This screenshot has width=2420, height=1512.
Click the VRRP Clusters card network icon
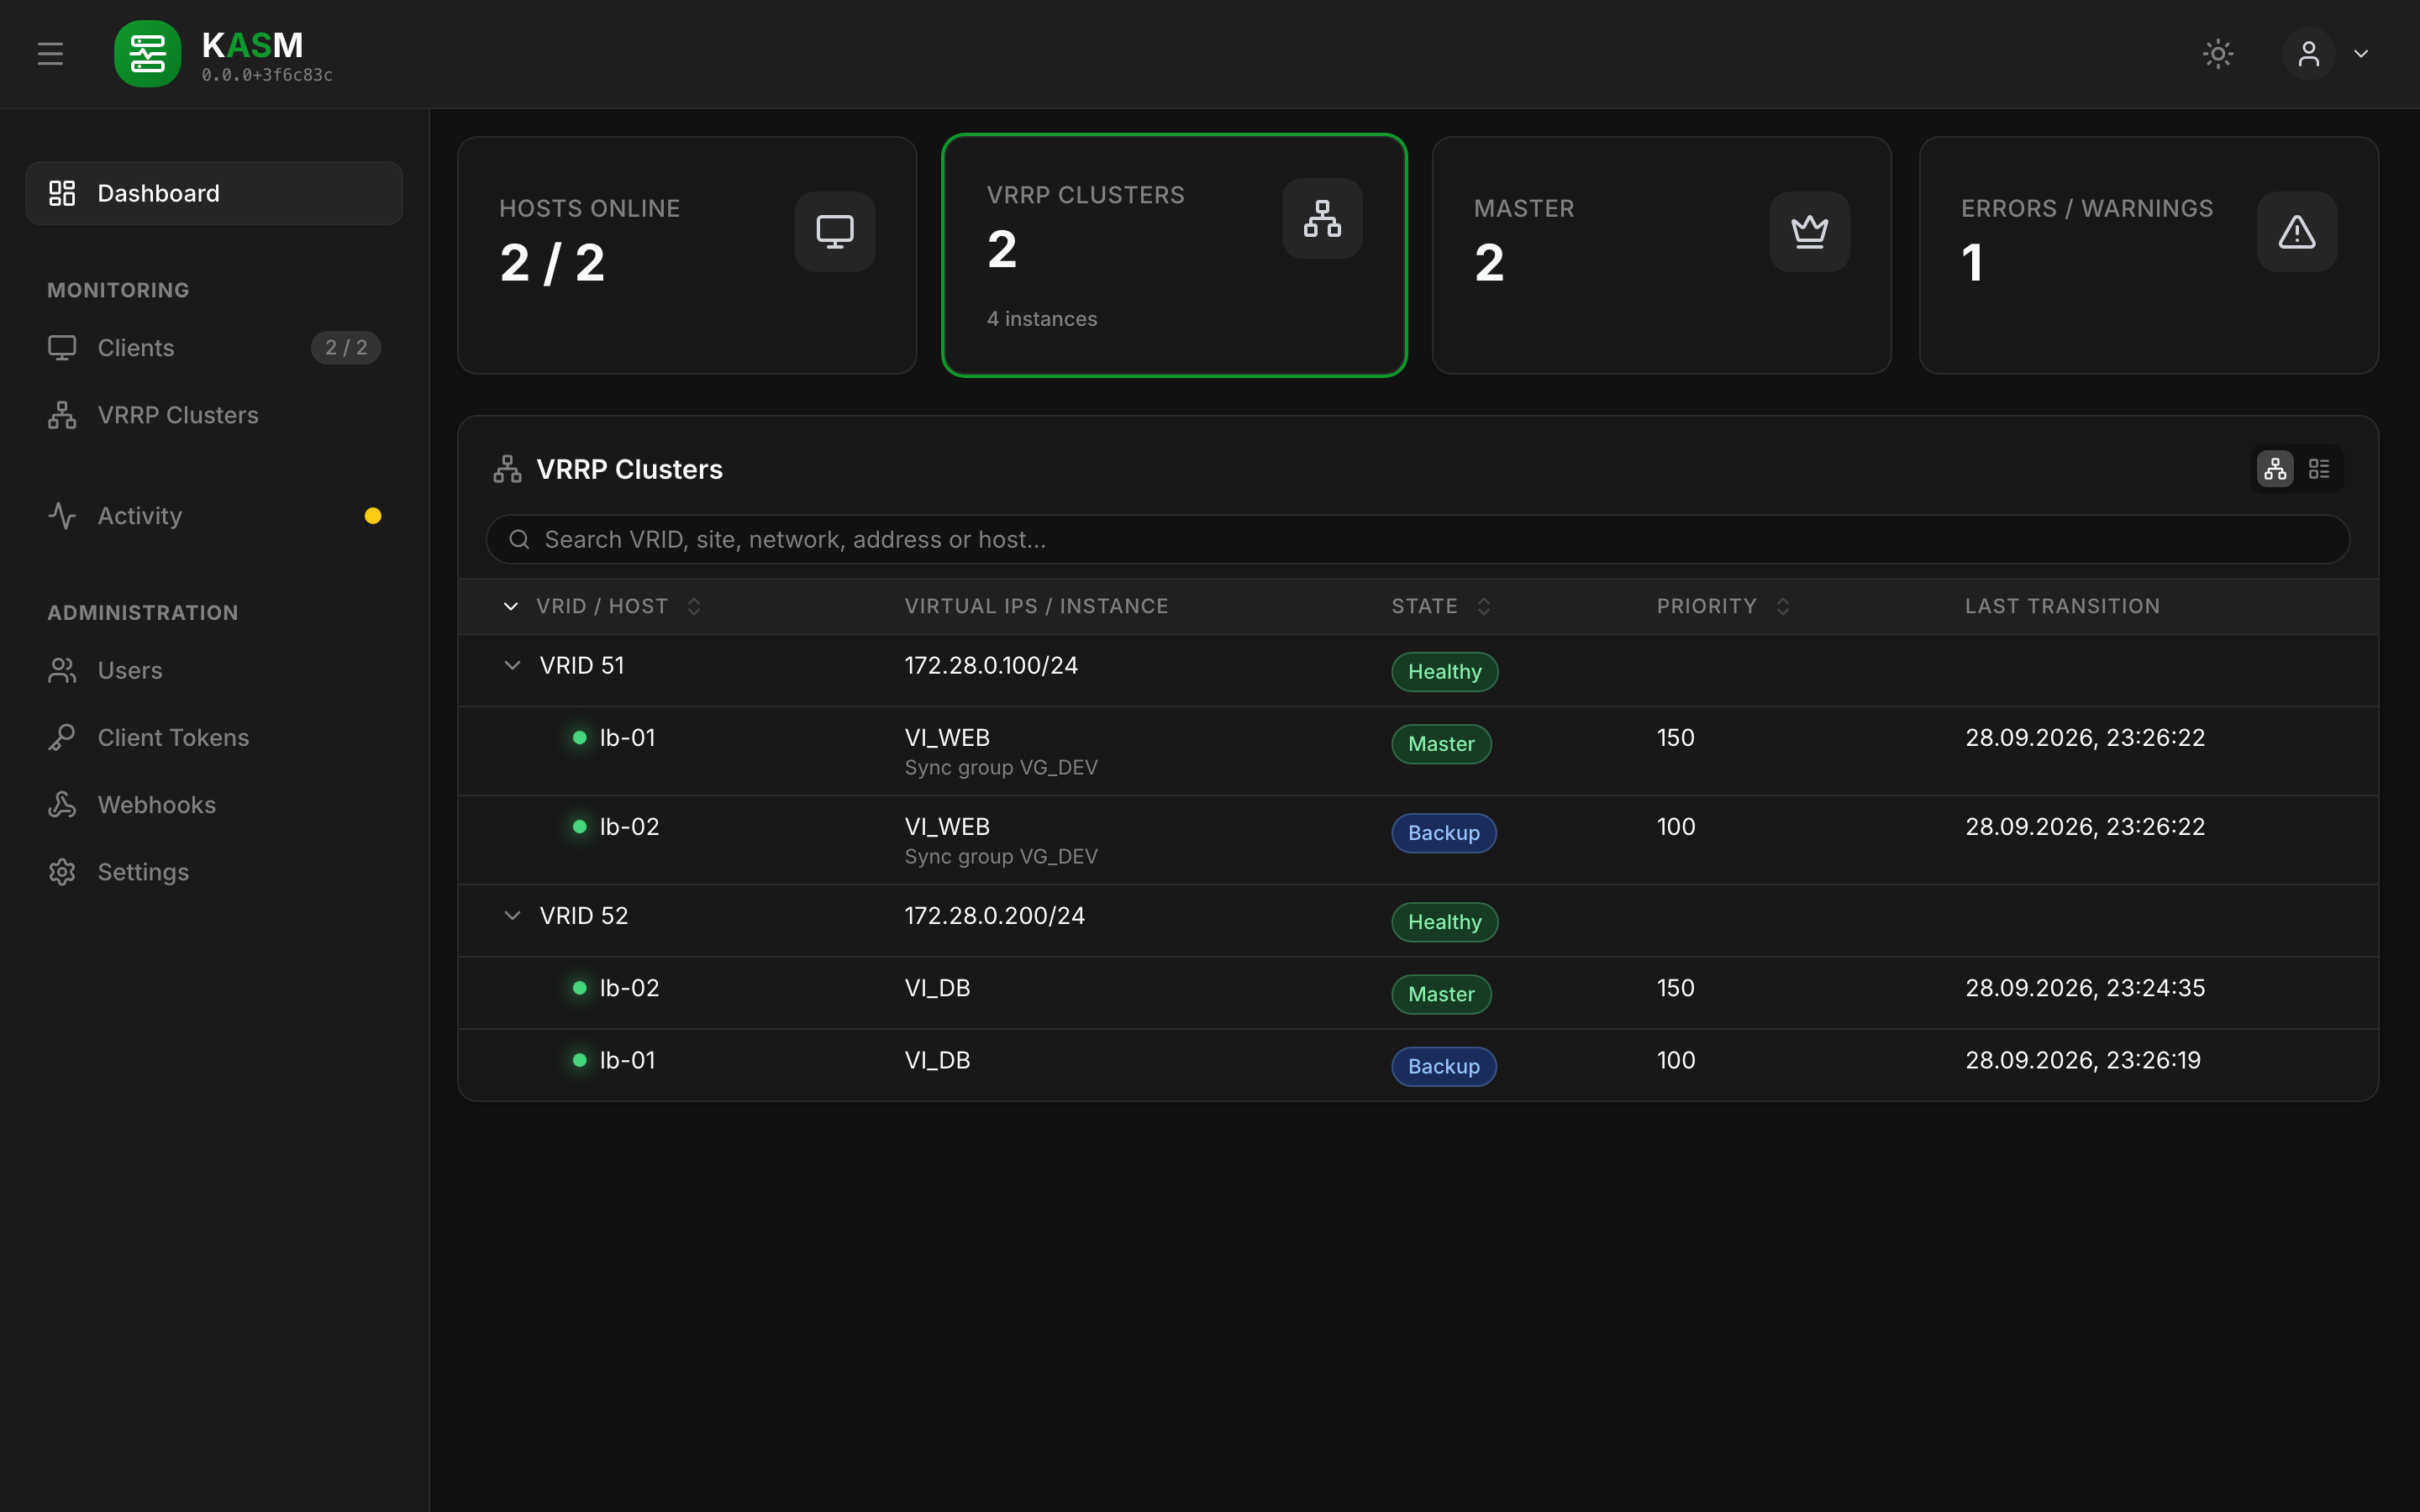click(x=1322, y=219)
